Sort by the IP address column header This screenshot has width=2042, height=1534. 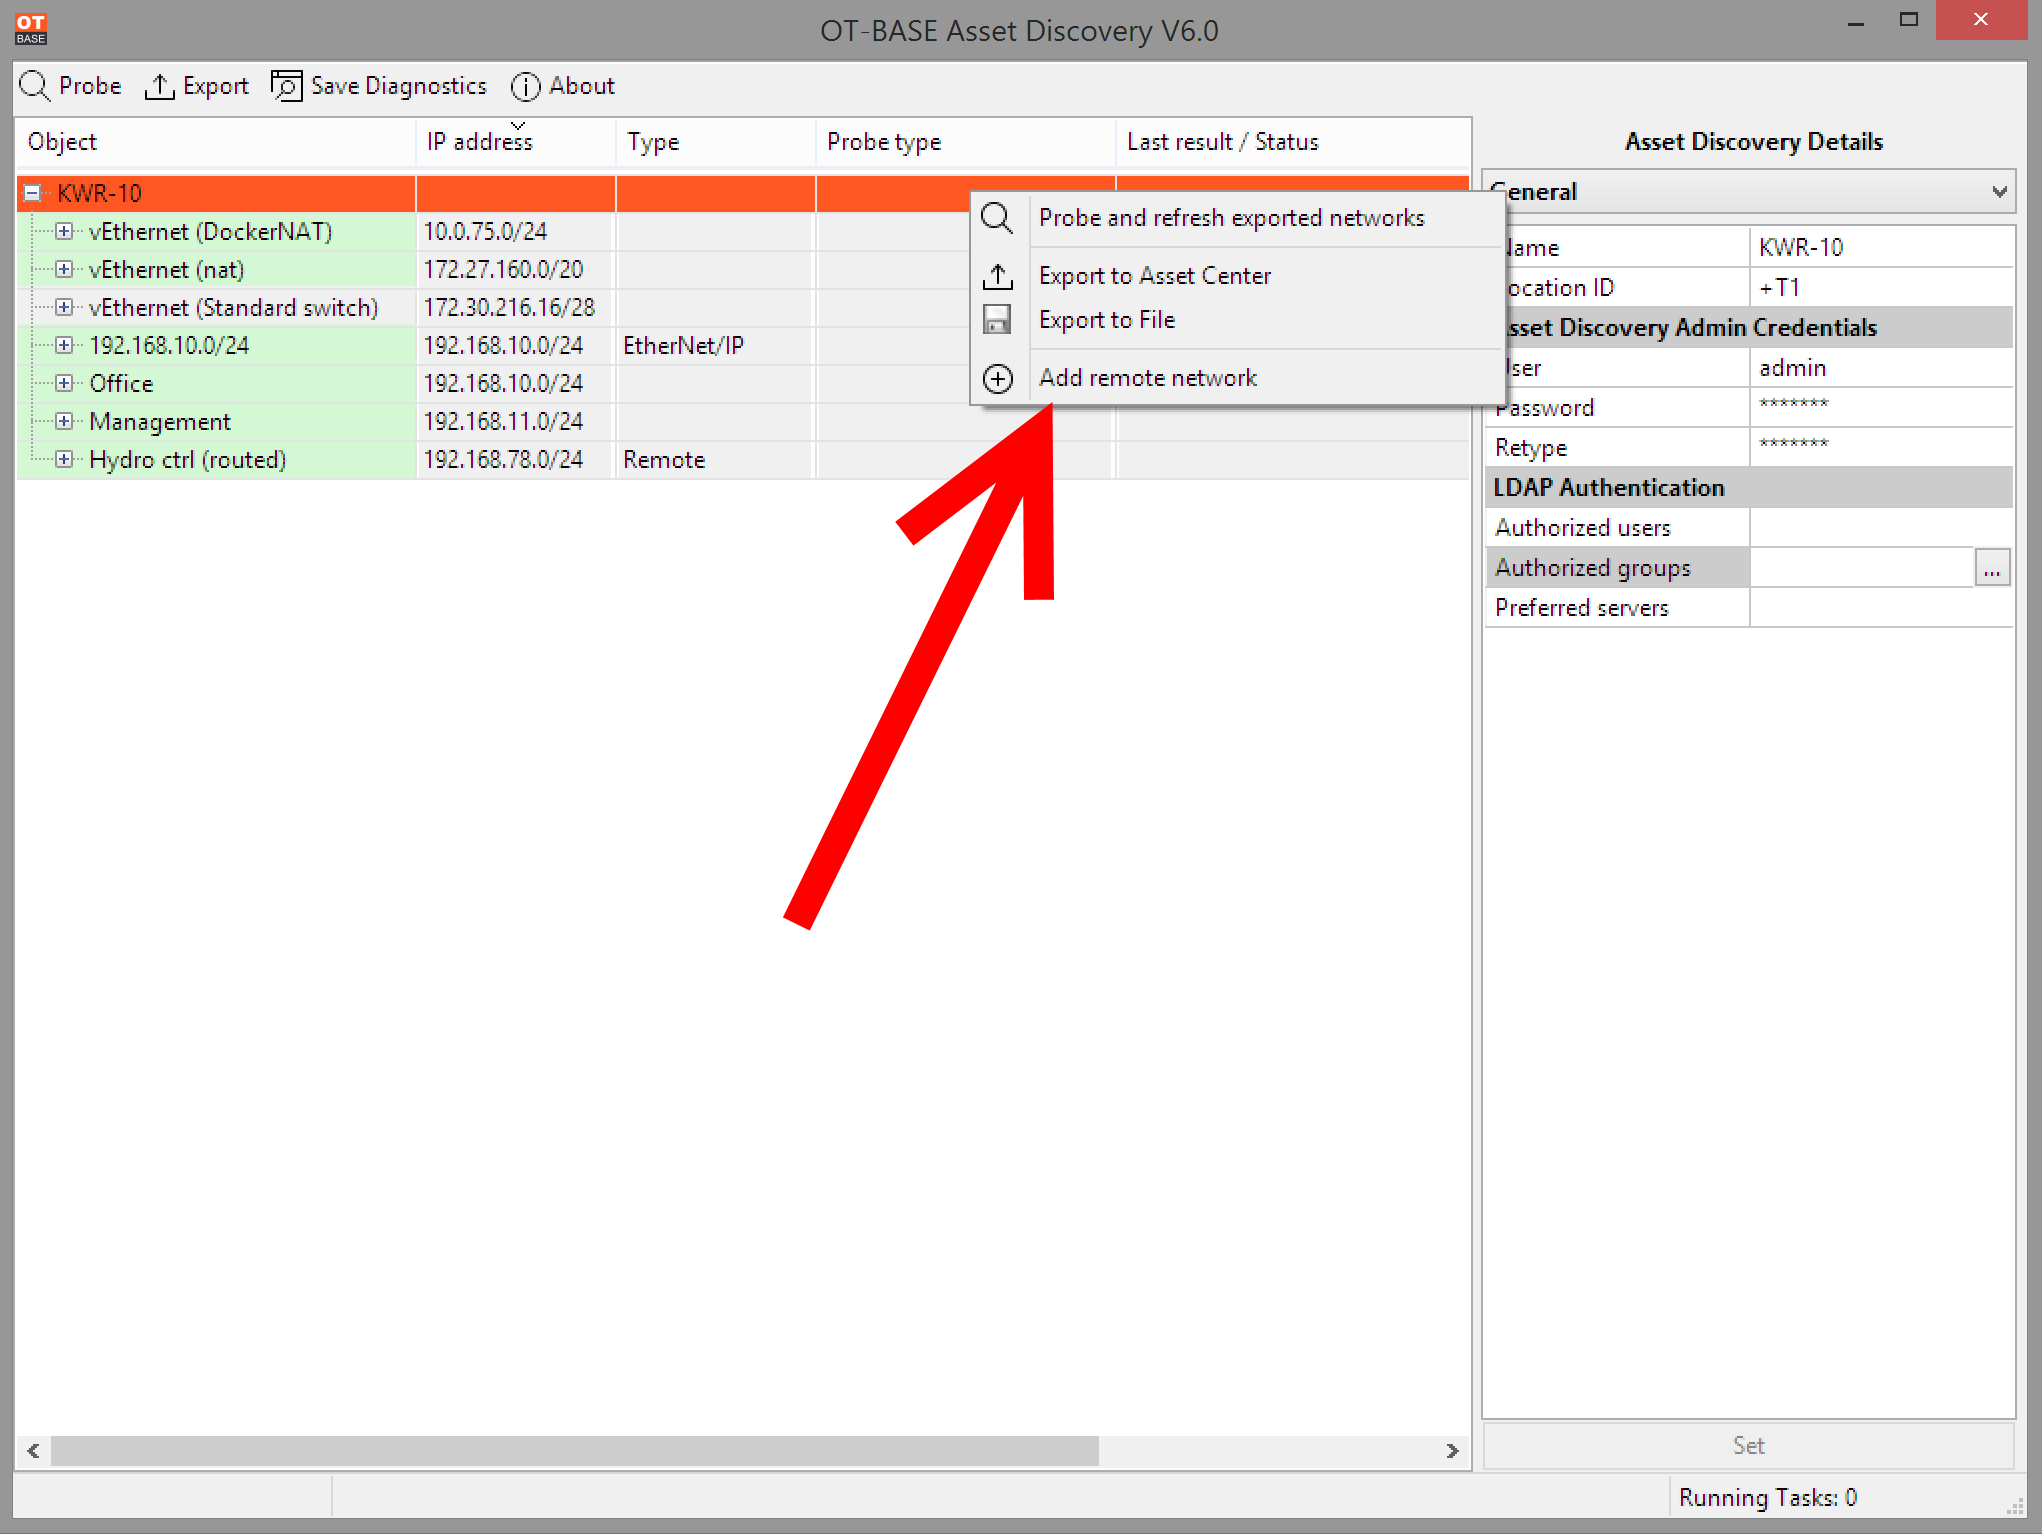[516, 142]
